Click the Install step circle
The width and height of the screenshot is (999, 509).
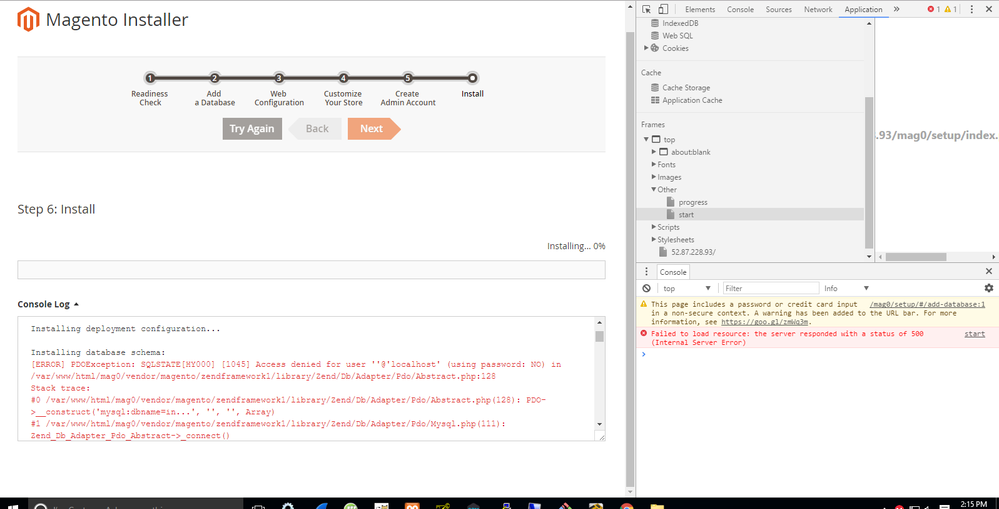[472, 78]
